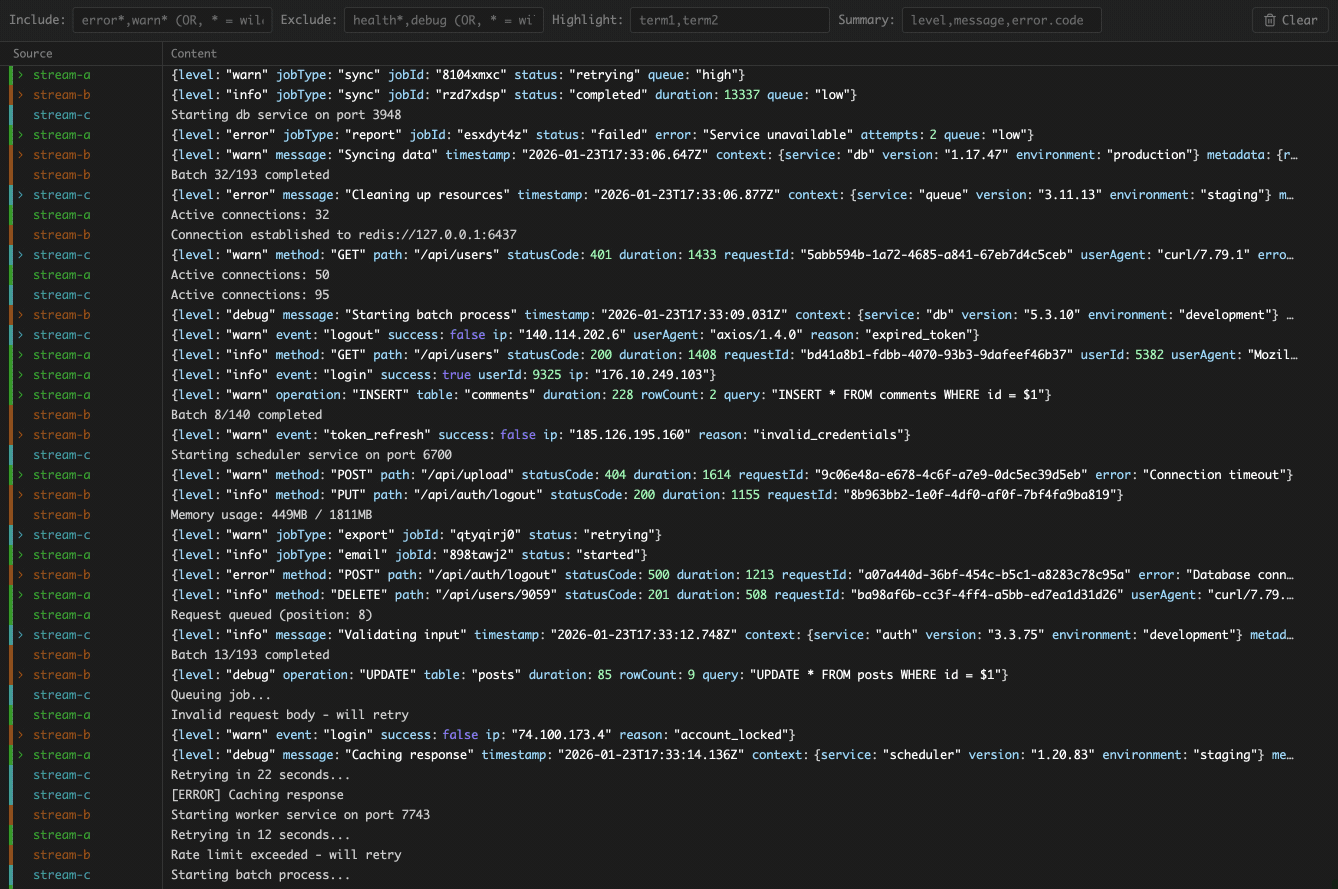Focus the Include filter input field
The height and width of the screenshot is (889, 1338).
(170, 19)
